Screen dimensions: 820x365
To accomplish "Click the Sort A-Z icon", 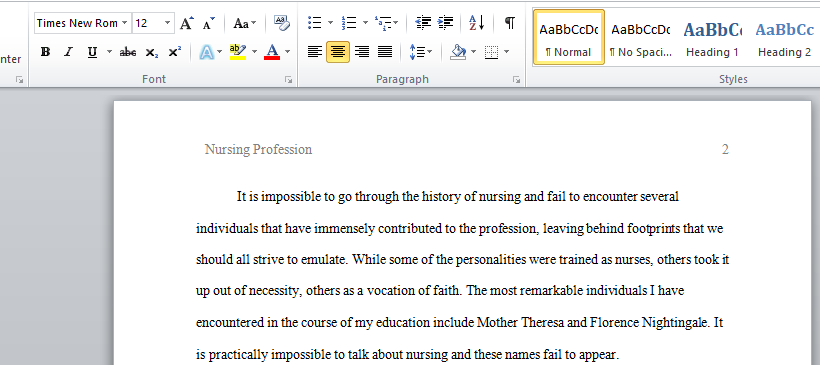I will (476, 22).
